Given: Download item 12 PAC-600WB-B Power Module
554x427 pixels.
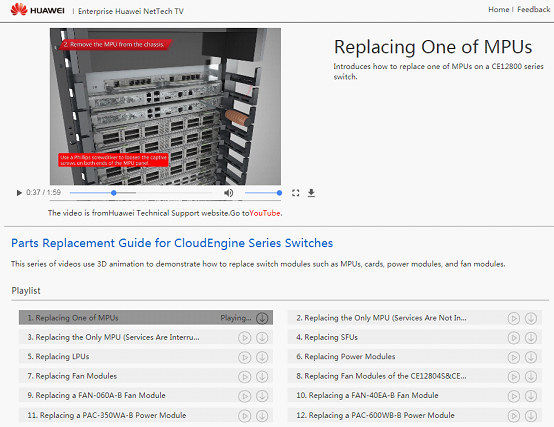Looking at the screenshot, I should click(x=531, y=416).
